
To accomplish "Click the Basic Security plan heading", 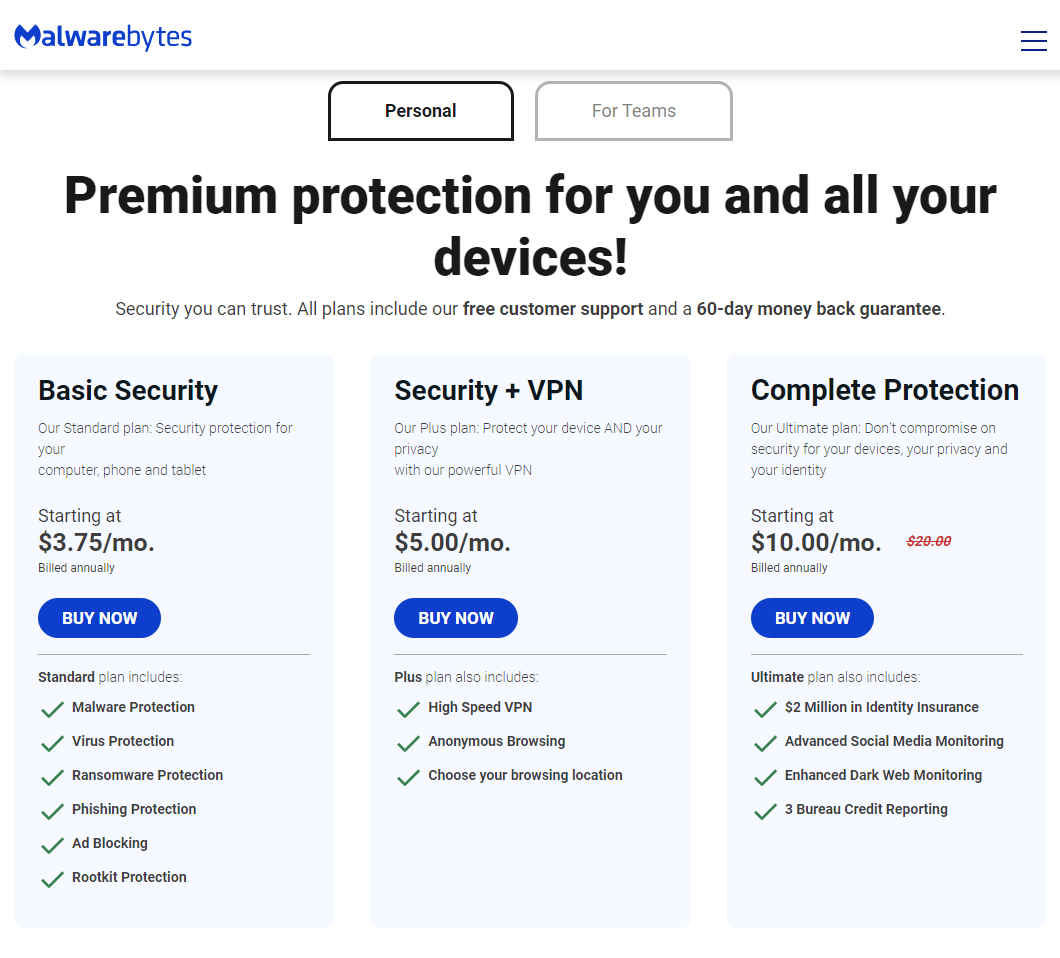I will [x=128, y=390].
